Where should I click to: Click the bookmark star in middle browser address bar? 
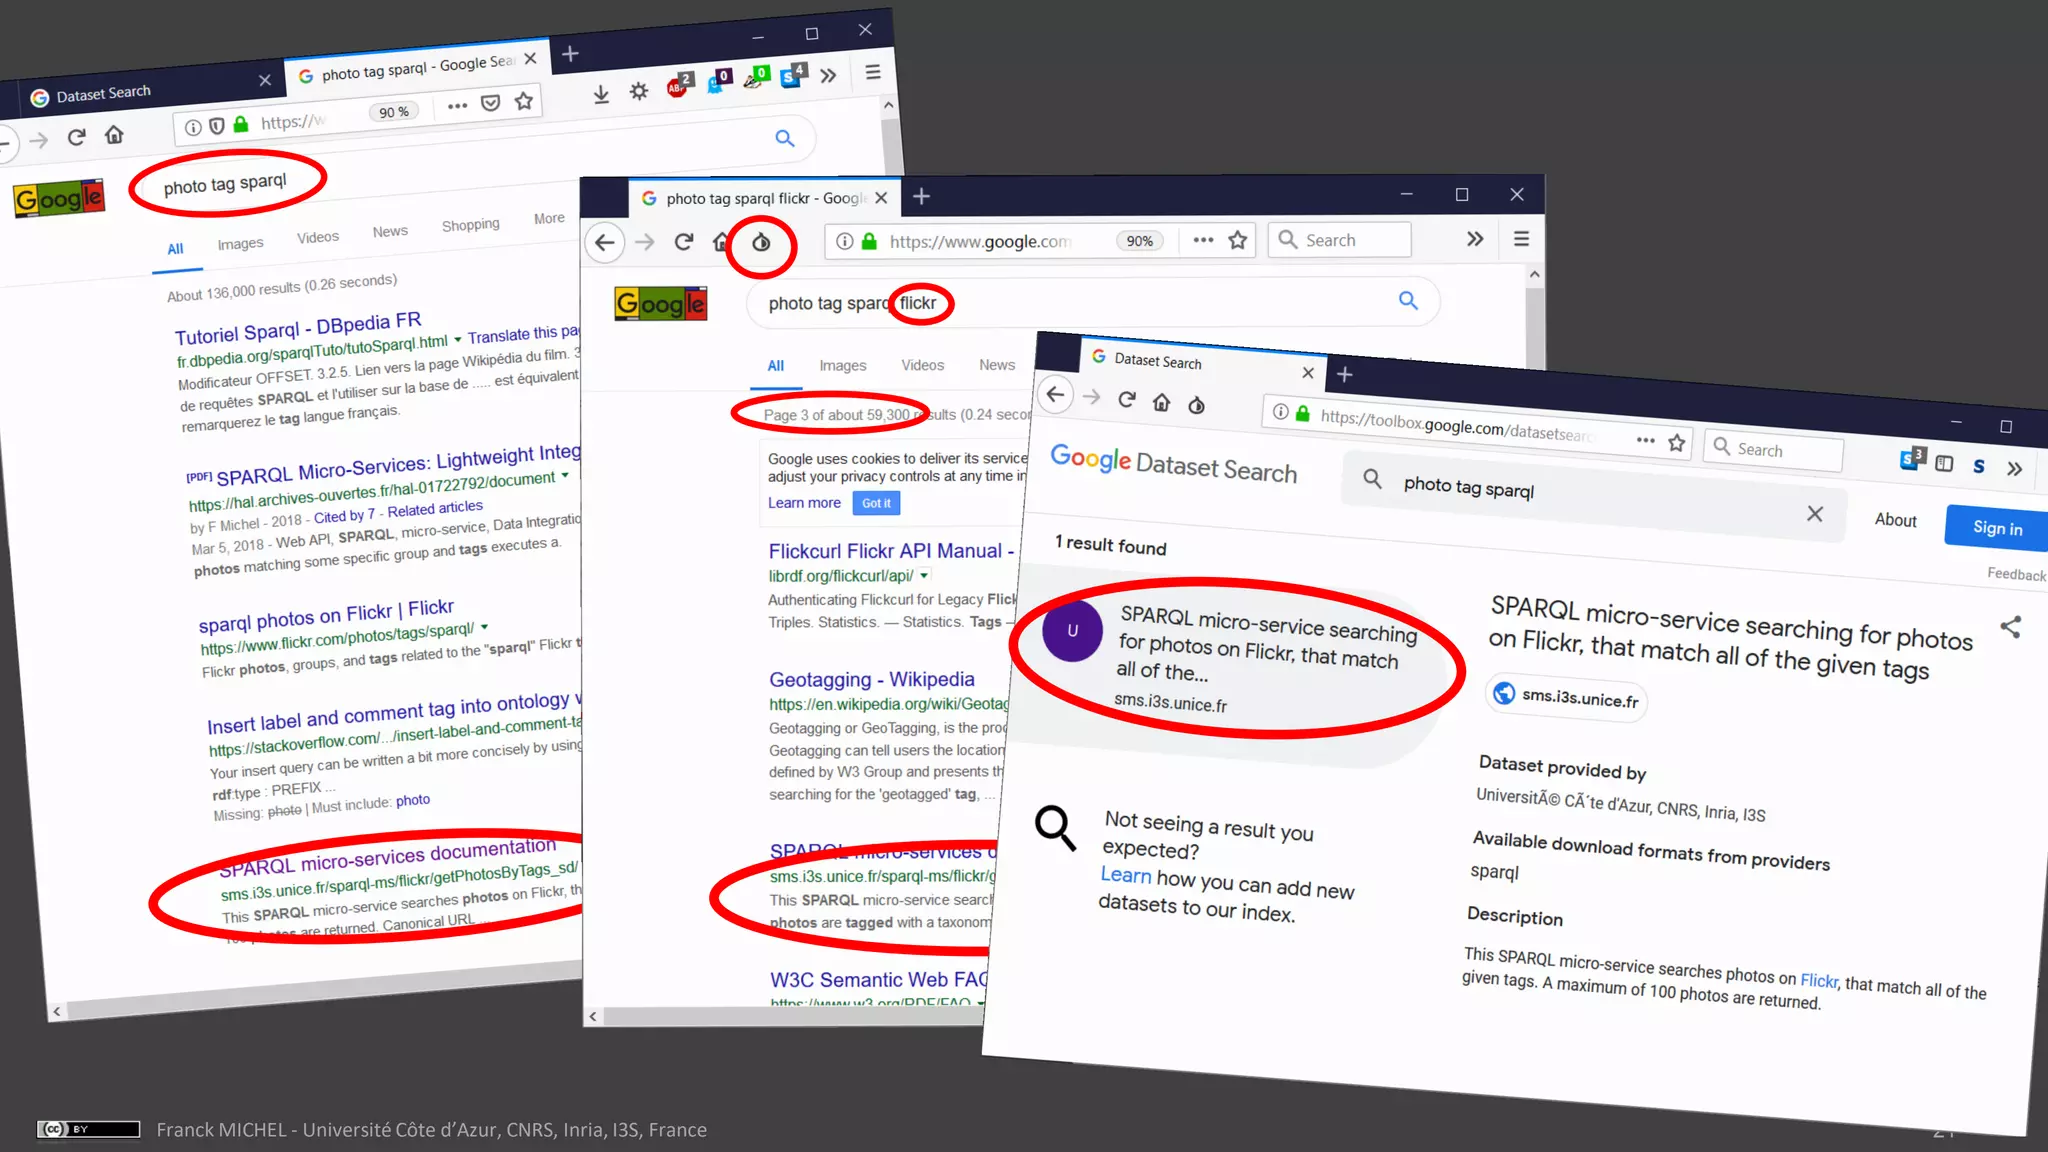(1238, 240)
